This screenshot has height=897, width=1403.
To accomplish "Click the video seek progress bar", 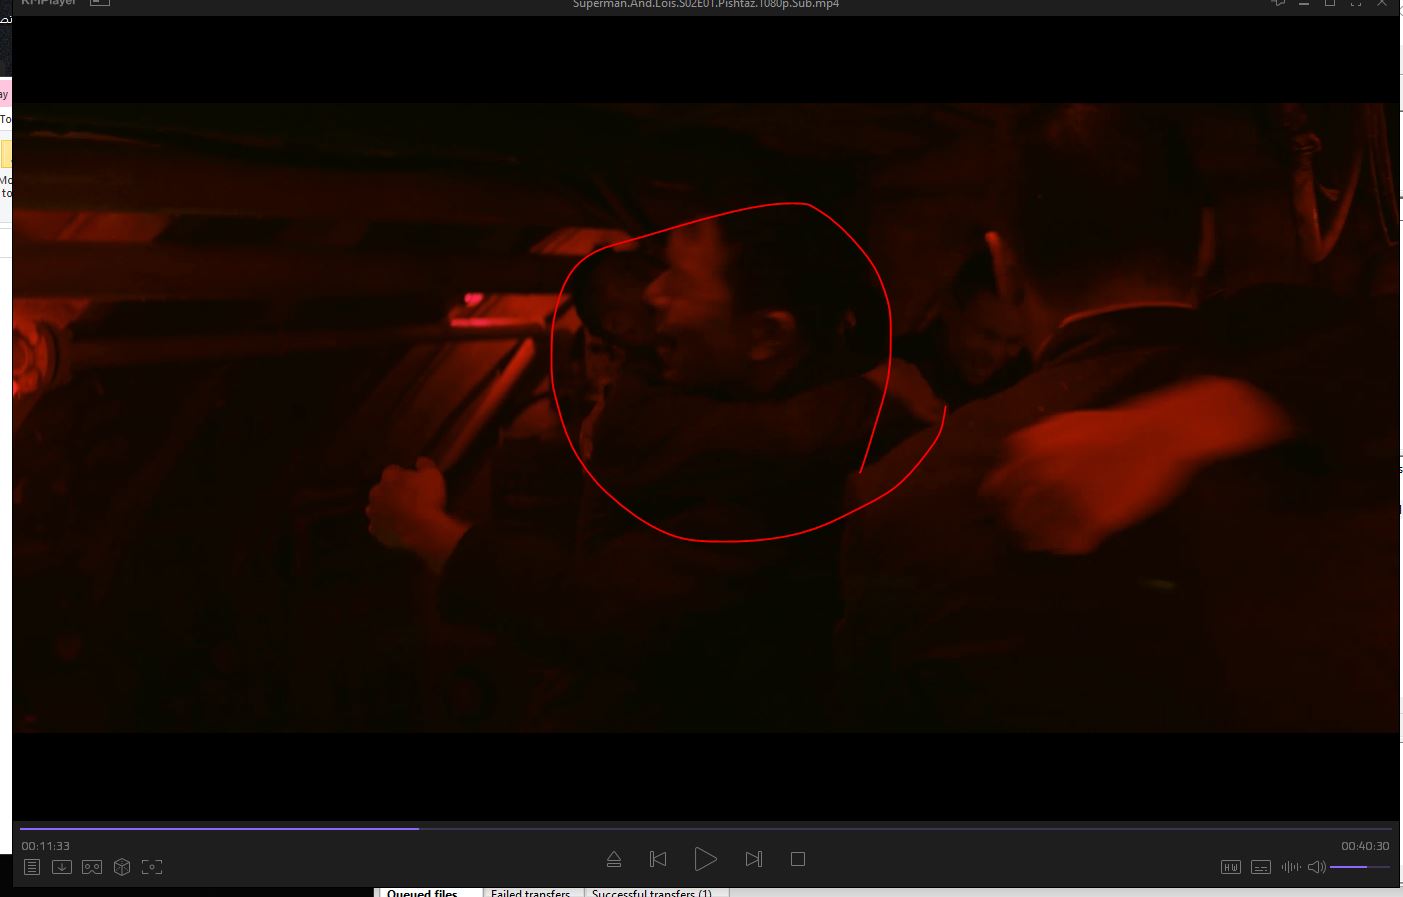I will (x=700, y=828).
